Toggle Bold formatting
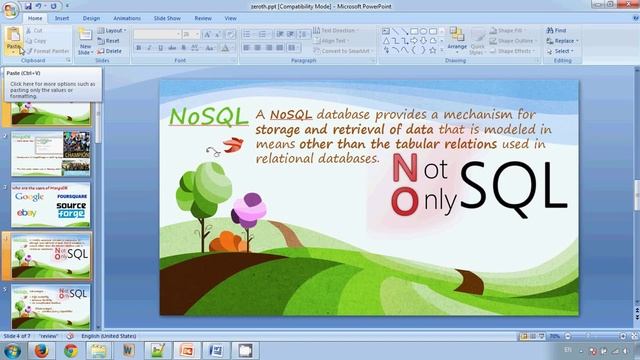Viewport: 640px width, 360px height. 139,48
